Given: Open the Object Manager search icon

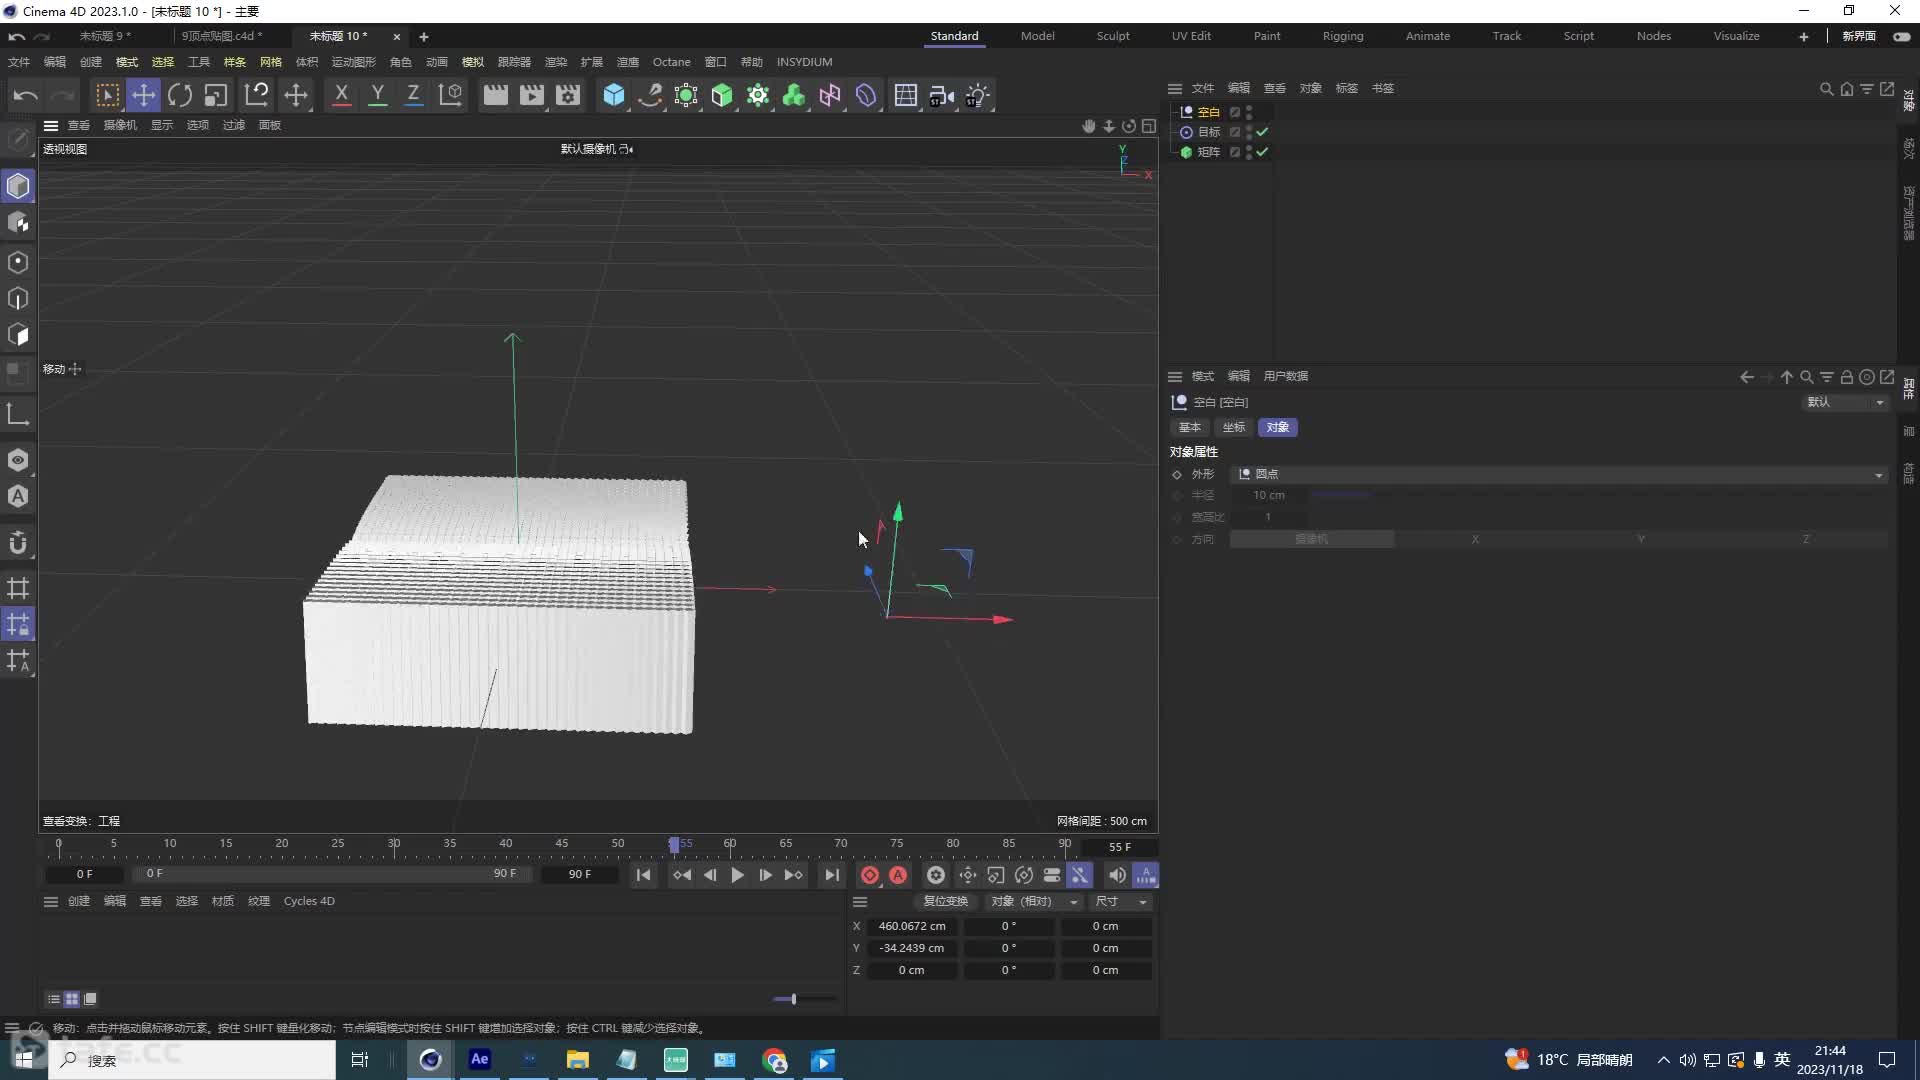Looking at the screenshot, I should coord(1826,89).
